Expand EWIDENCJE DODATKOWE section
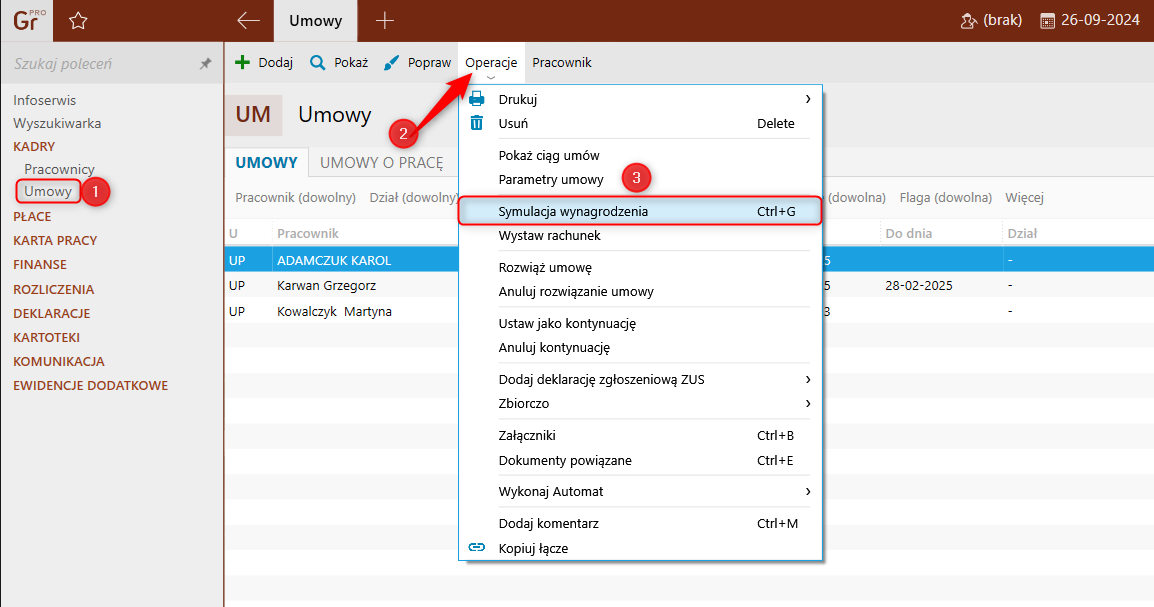This screenshot has width=1154, height=607. (x=91, y=386)
